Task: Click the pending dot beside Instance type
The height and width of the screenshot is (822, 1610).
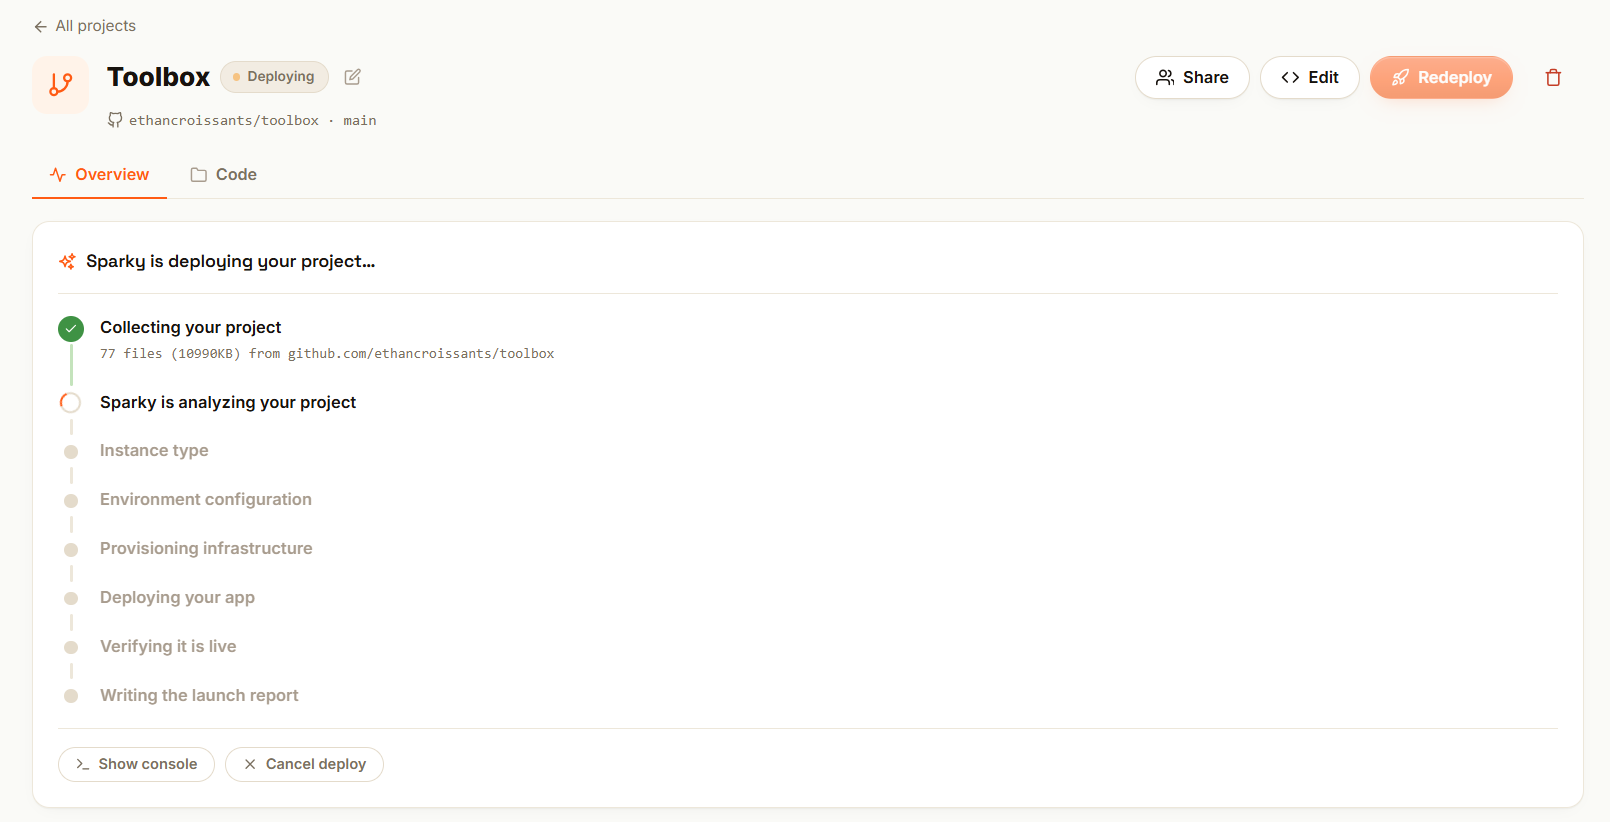Action: 71,452
